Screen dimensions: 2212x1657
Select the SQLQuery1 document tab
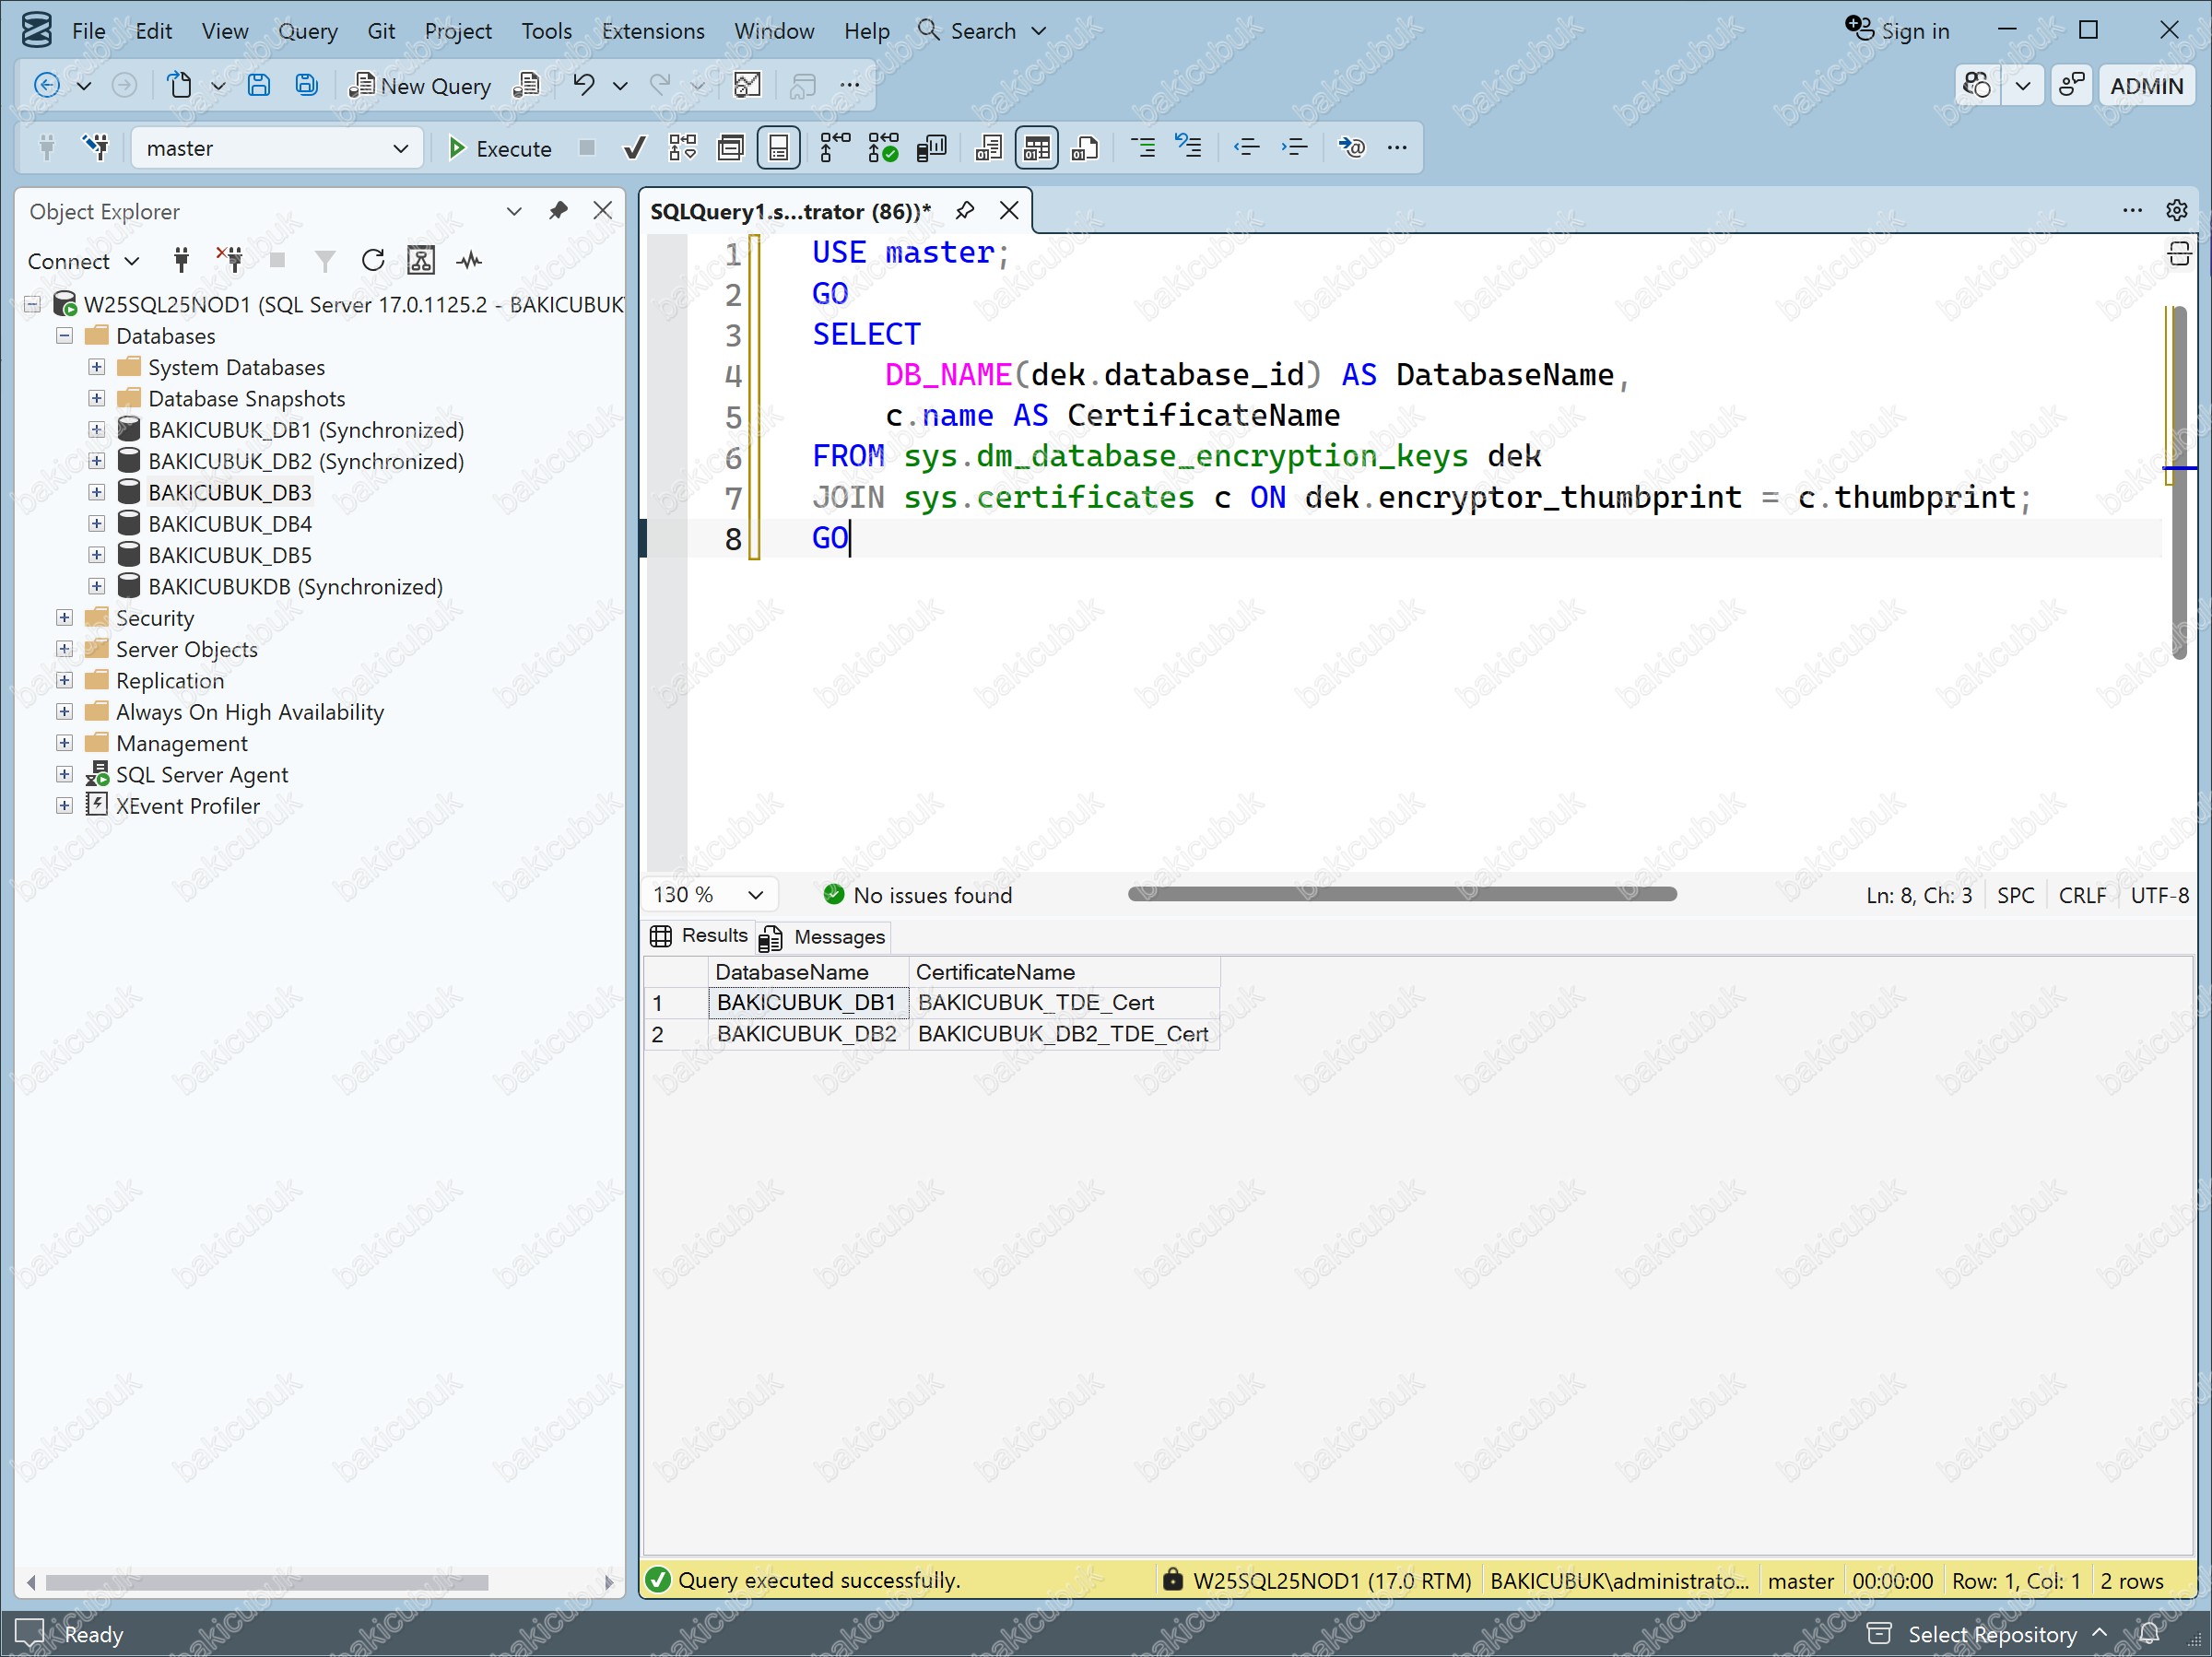pos(790,211)
